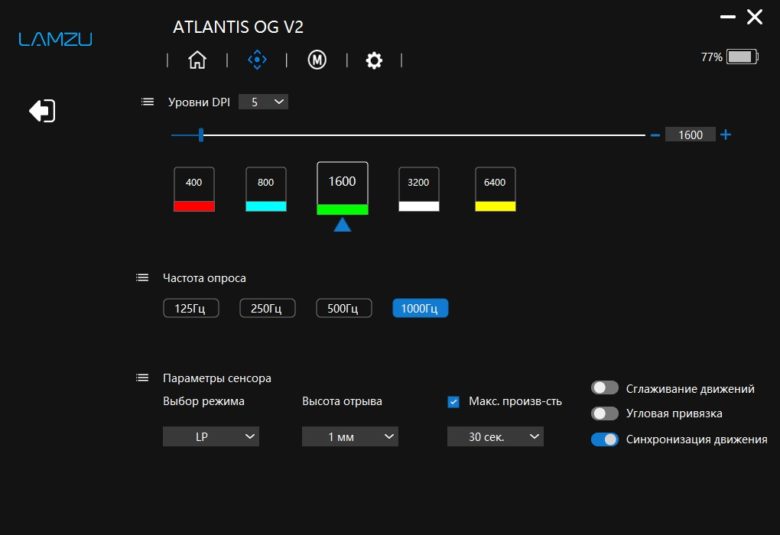Set polling rate to 125Гц
The width and height of the screenshot is (780, 535).
point(191,309)
